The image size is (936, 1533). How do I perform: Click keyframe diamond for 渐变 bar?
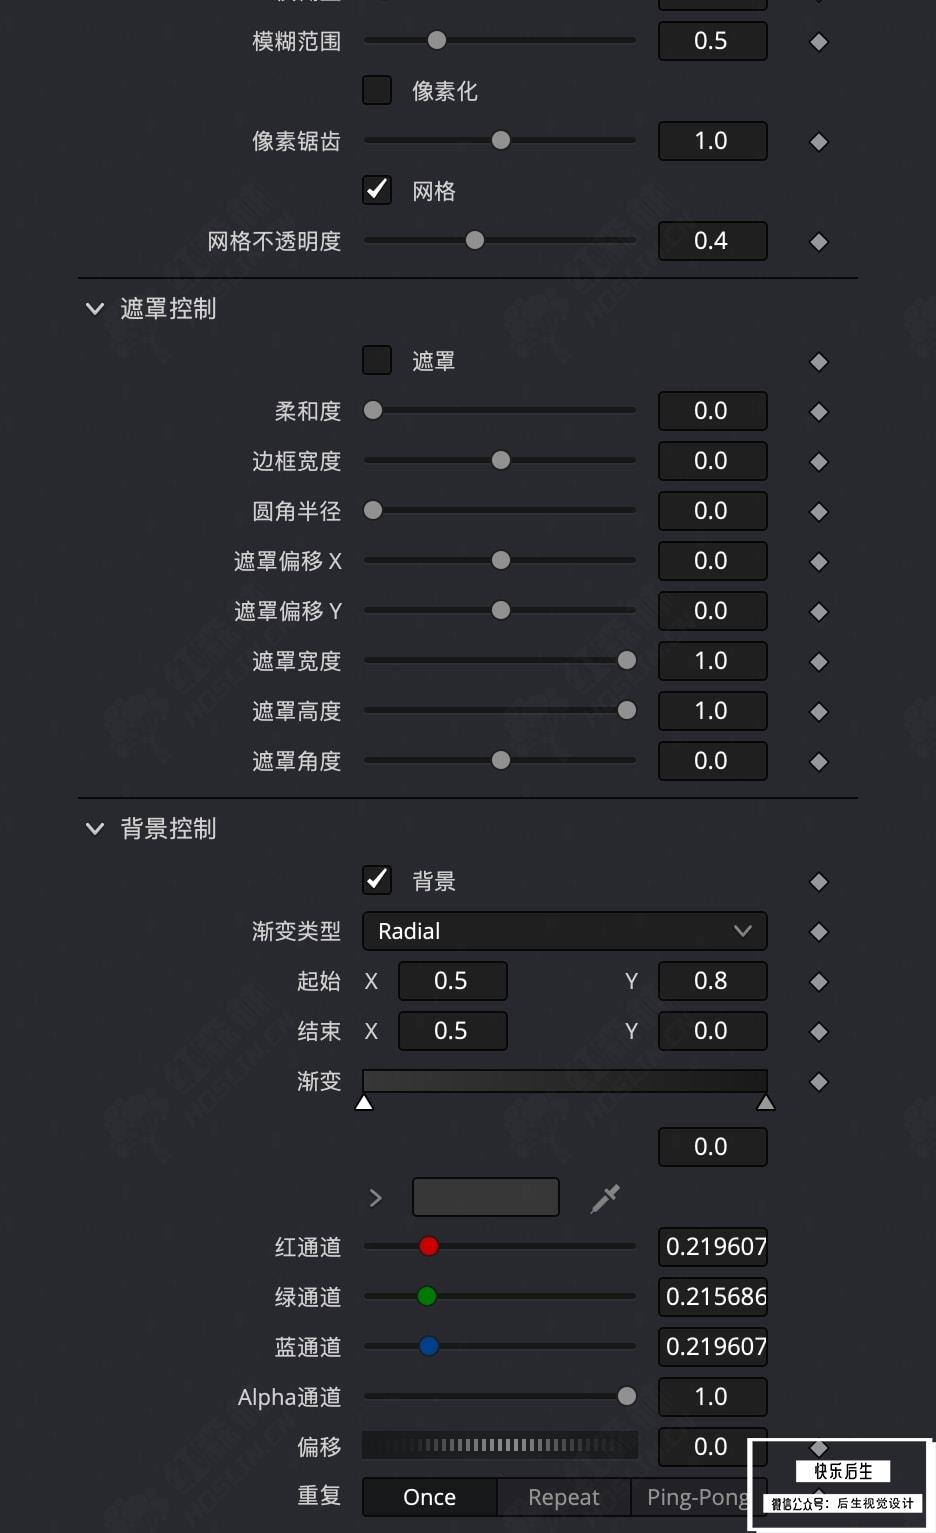819,1082
